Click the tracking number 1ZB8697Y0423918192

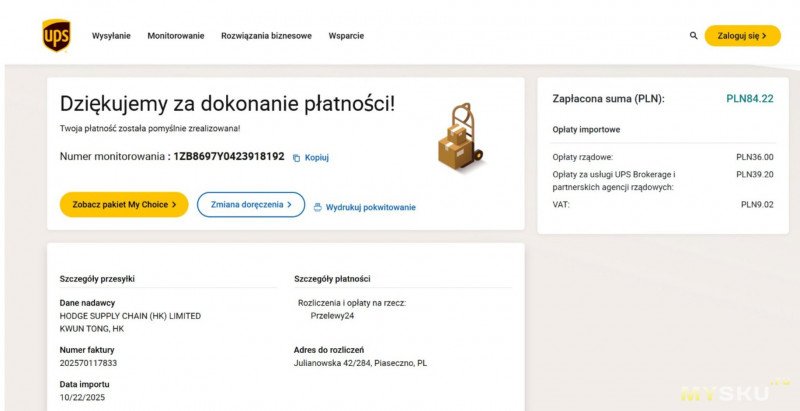229,157
